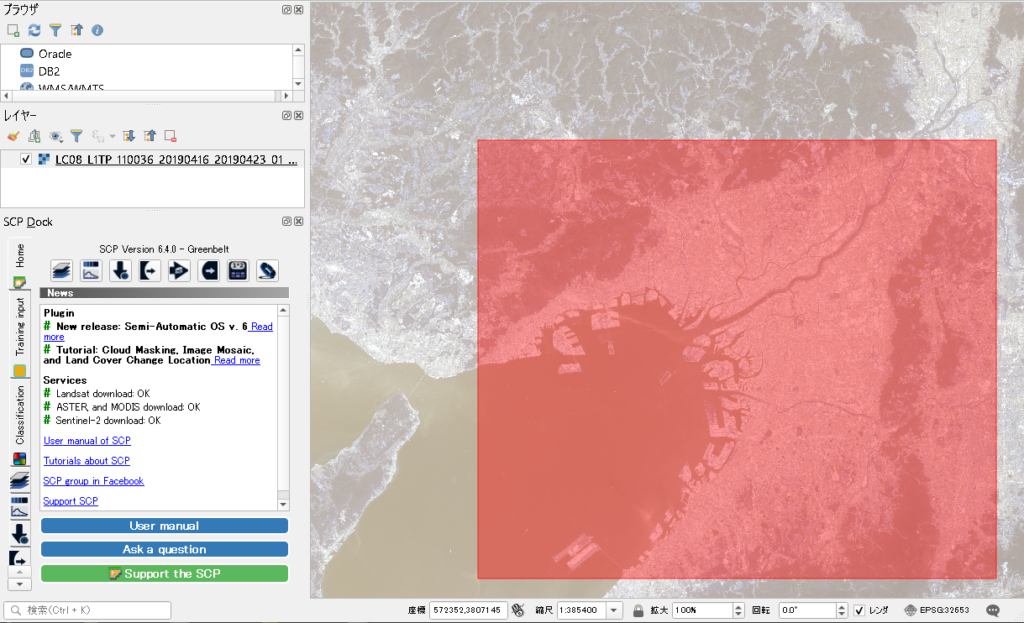Open the scale dropdown in status bar
The height and width of the screenshot is (623, 1024).
(614, 610)
